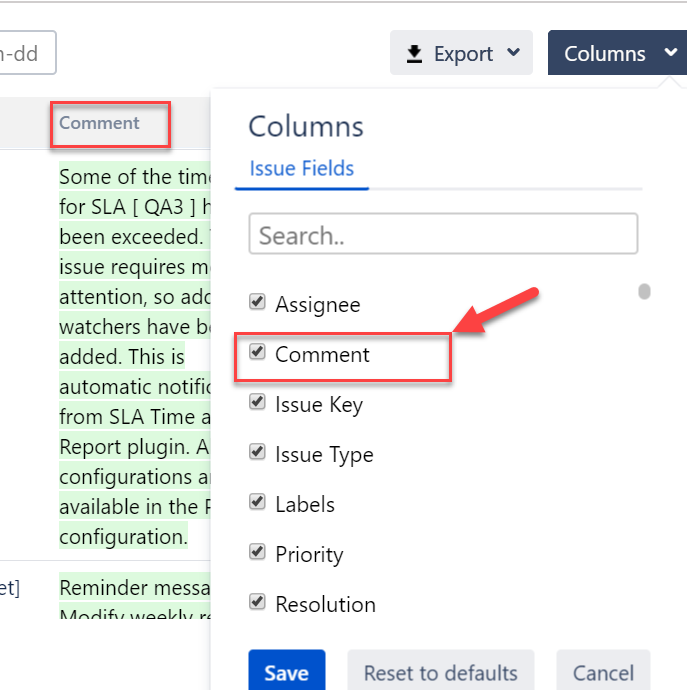
Task: Click the Comment column header
Action: (99, 123)
